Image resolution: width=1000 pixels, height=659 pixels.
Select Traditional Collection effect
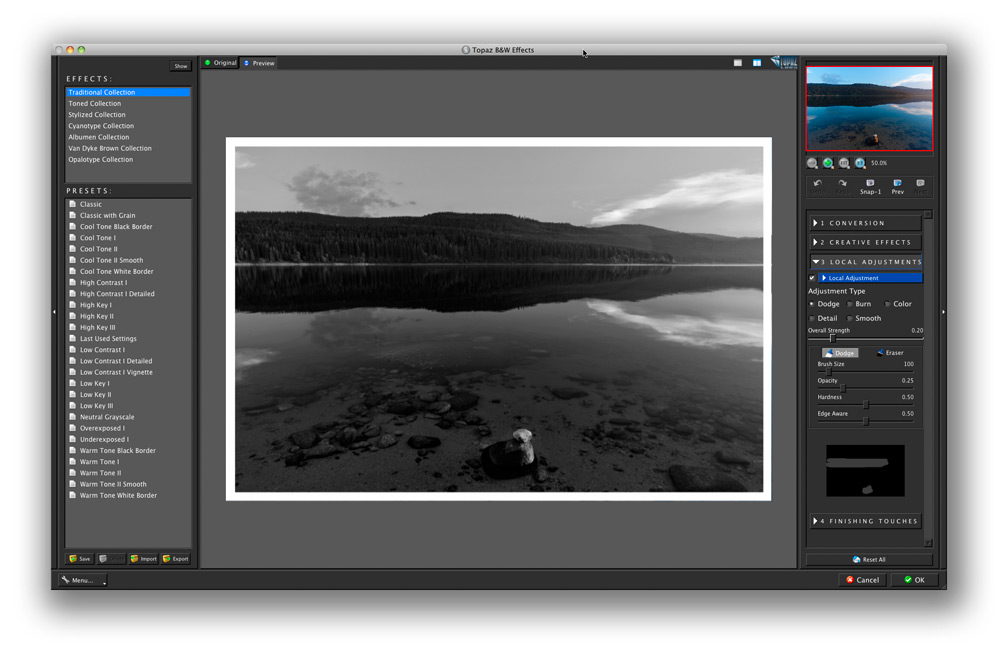pyautogui.click(x=128, y=93)
